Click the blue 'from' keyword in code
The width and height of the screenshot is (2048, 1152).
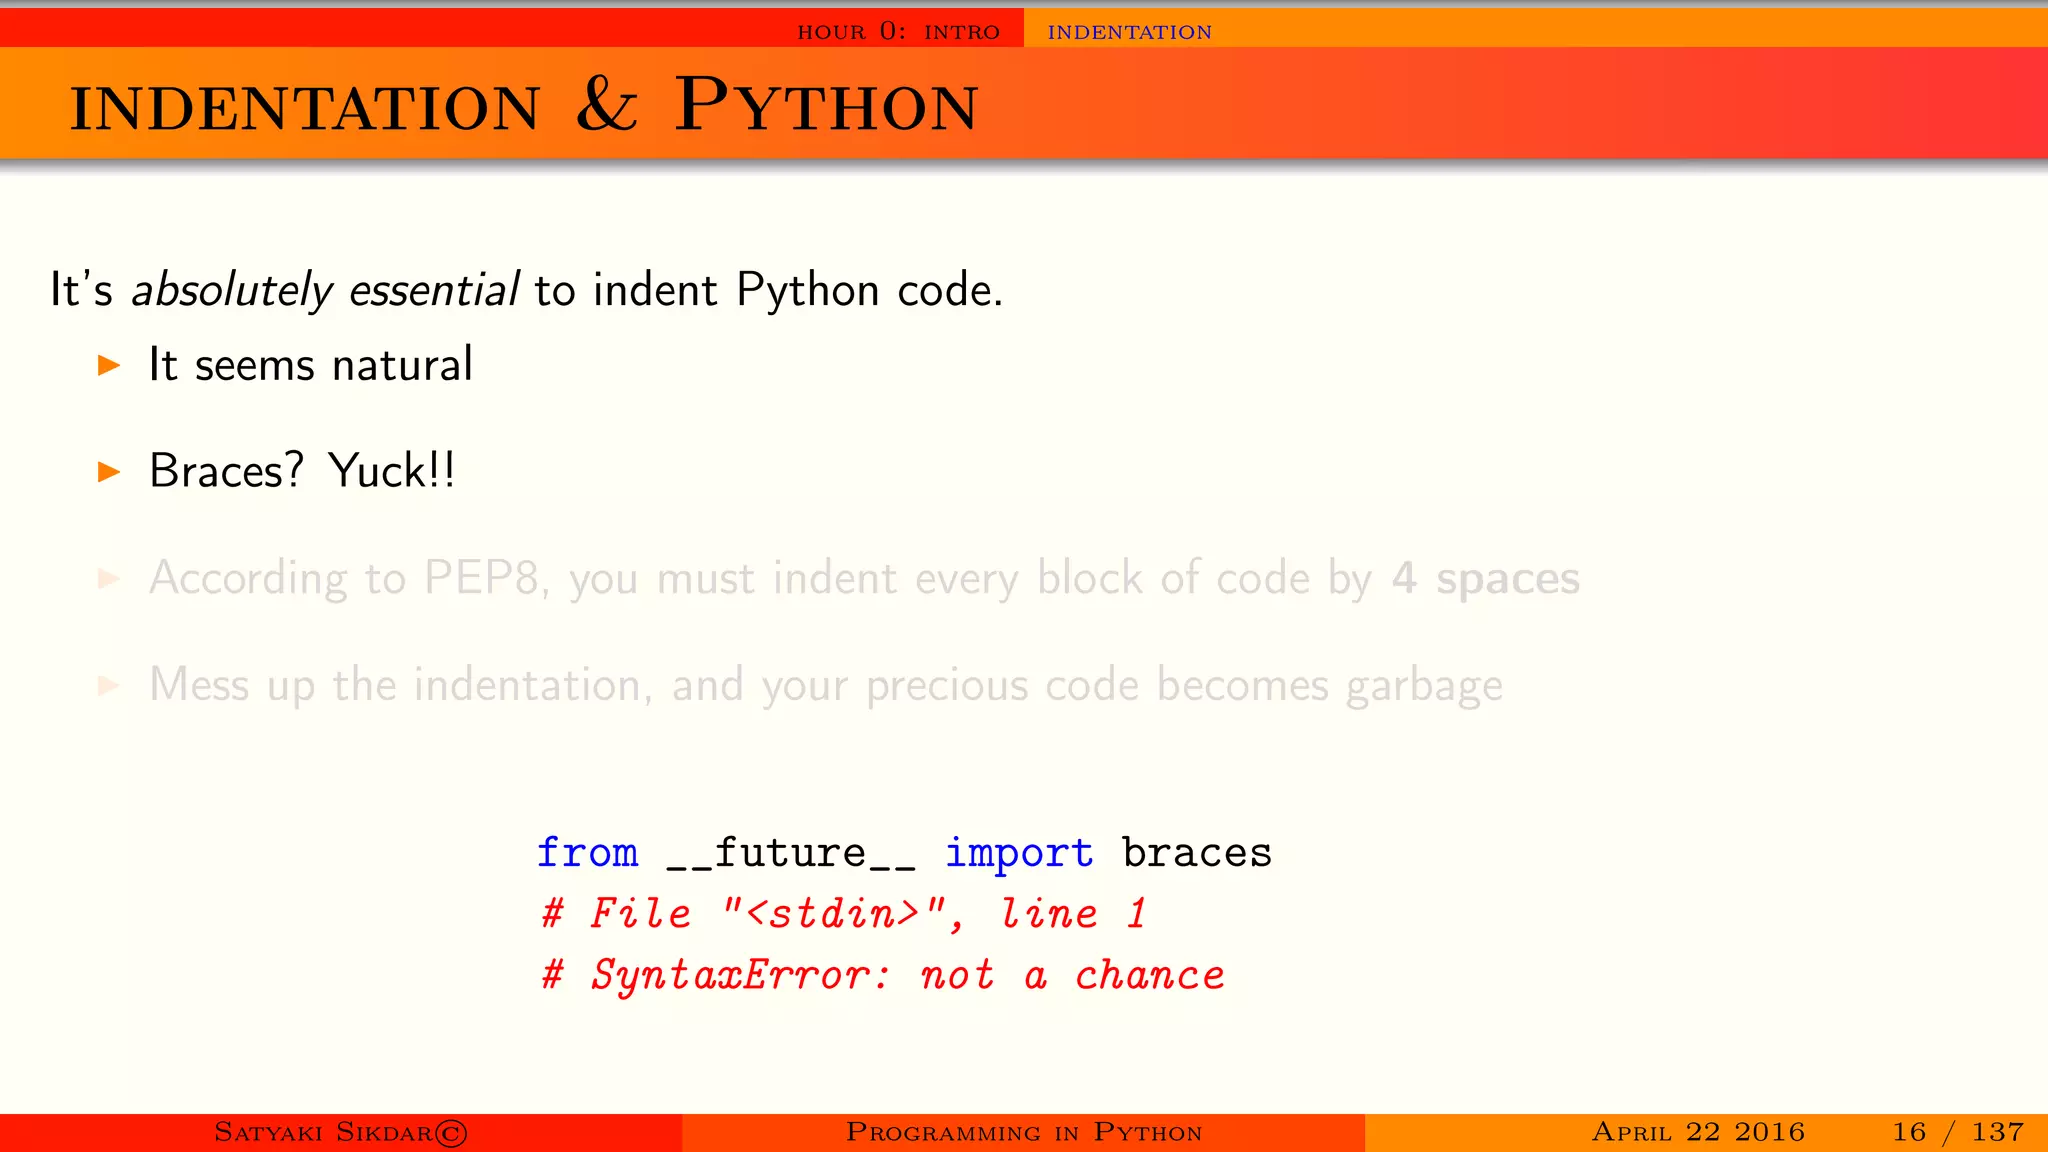pyautogui.click(x=587, y=852)
